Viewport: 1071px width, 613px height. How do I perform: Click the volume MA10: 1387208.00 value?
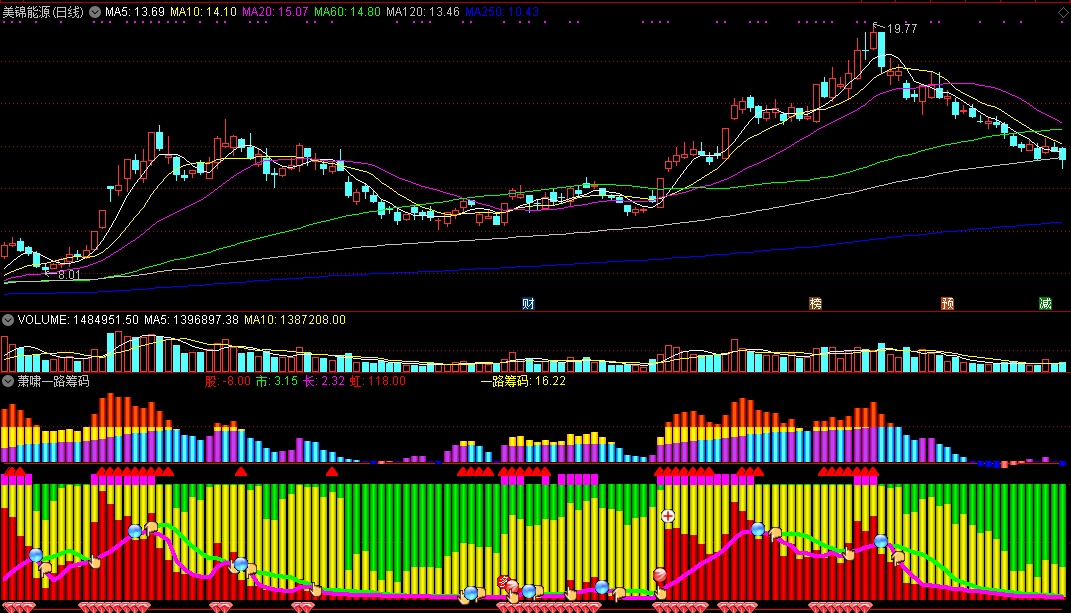(x=294, y=320)
